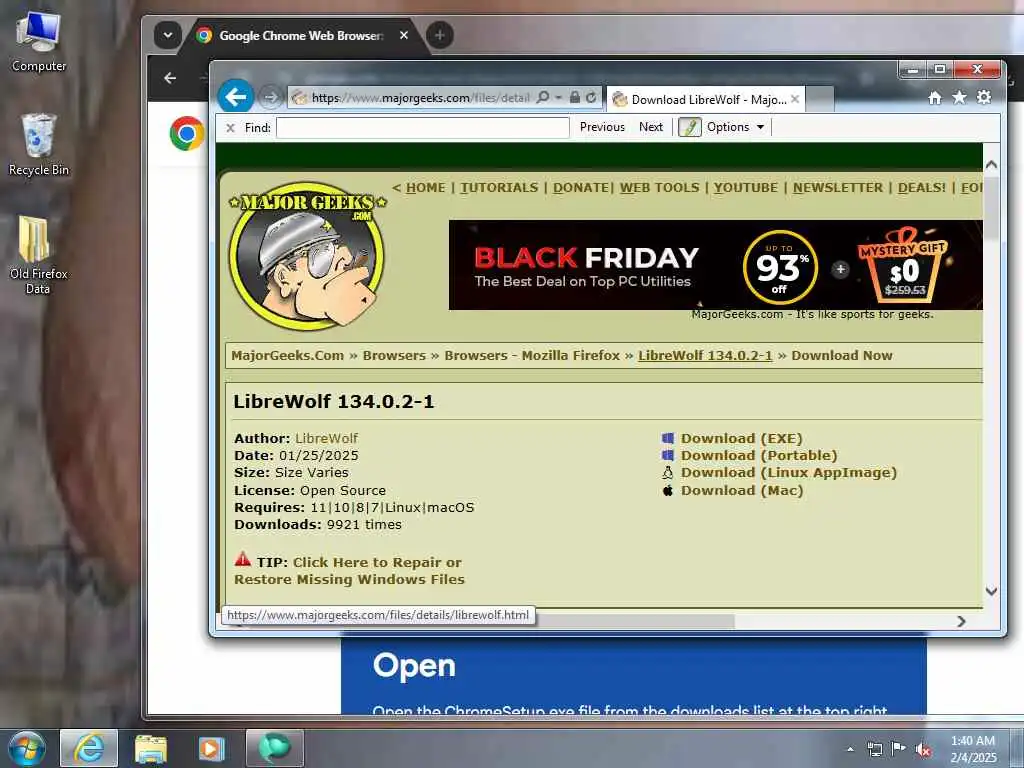Image resolution: width=1024 pixels, height=768 pixels.
Task: Click Chrome window tab search dropdown arrow
Action: 168,35
